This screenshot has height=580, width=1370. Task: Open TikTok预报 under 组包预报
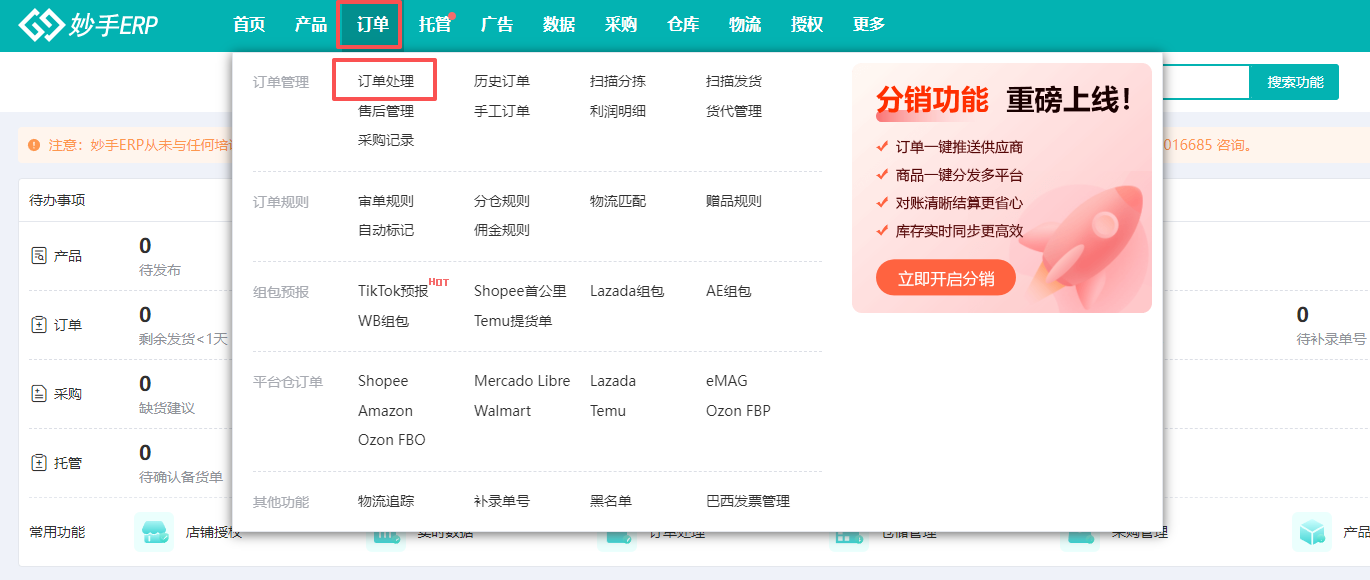tap(392, 291)
